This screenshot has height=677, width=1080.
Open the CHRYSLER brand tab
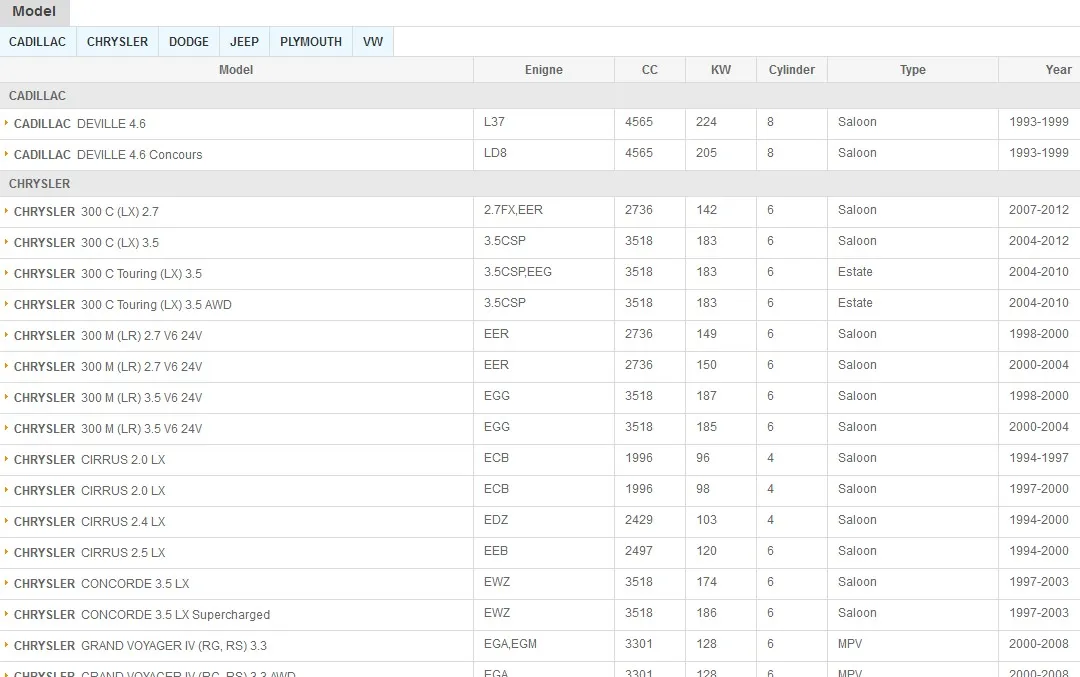tap(117, 42)
